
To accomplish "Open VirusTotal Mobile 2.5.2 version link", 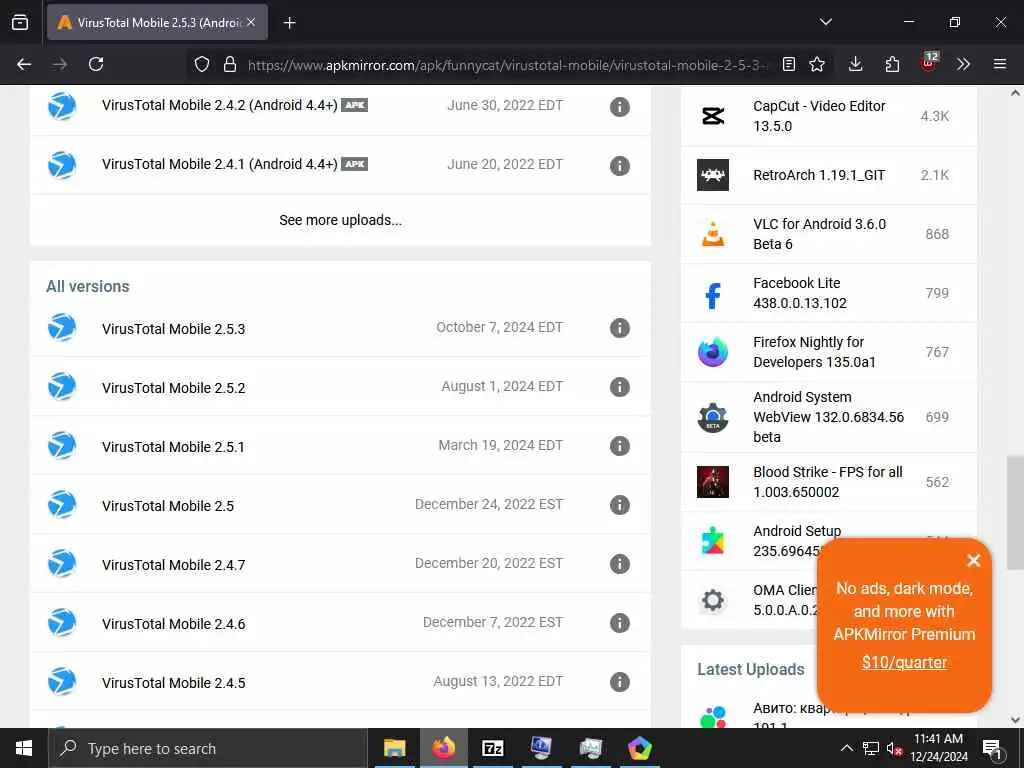I will point(173,388).
